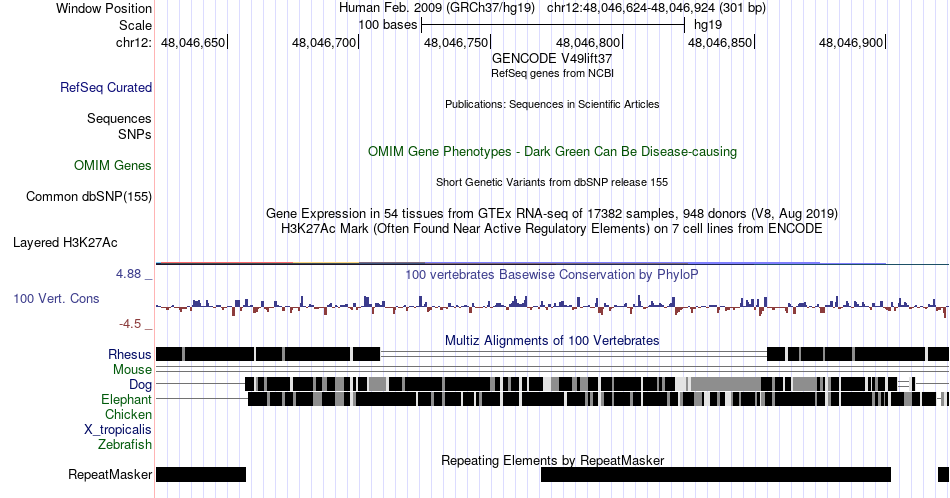Click the Scale label

136,25
